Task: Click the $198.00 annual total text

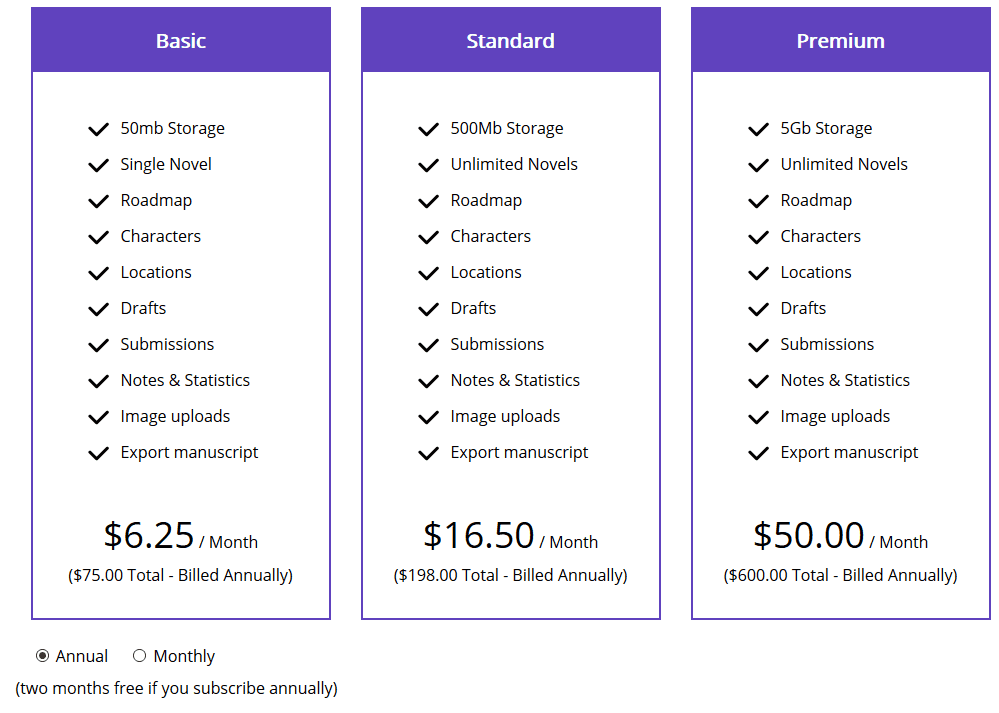Action: point(510,575)
